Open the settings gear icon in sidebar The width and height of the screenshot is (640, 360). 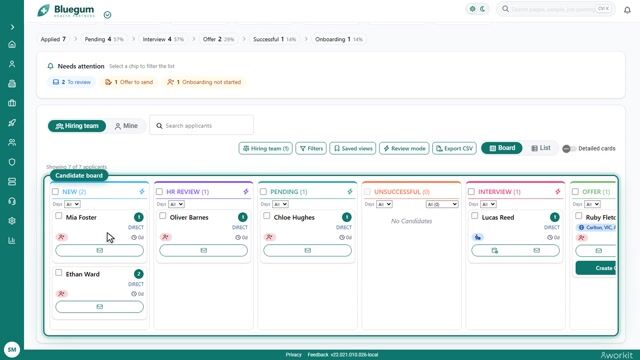[12, 221]
